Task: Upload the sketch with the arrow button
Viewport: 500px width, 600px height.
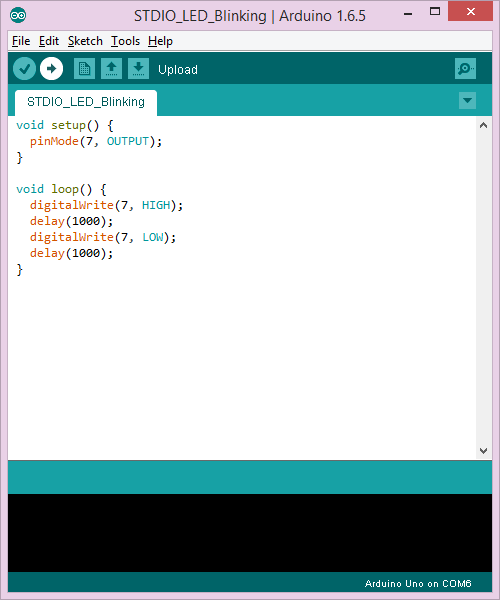Action: click(x=52, y=69)
